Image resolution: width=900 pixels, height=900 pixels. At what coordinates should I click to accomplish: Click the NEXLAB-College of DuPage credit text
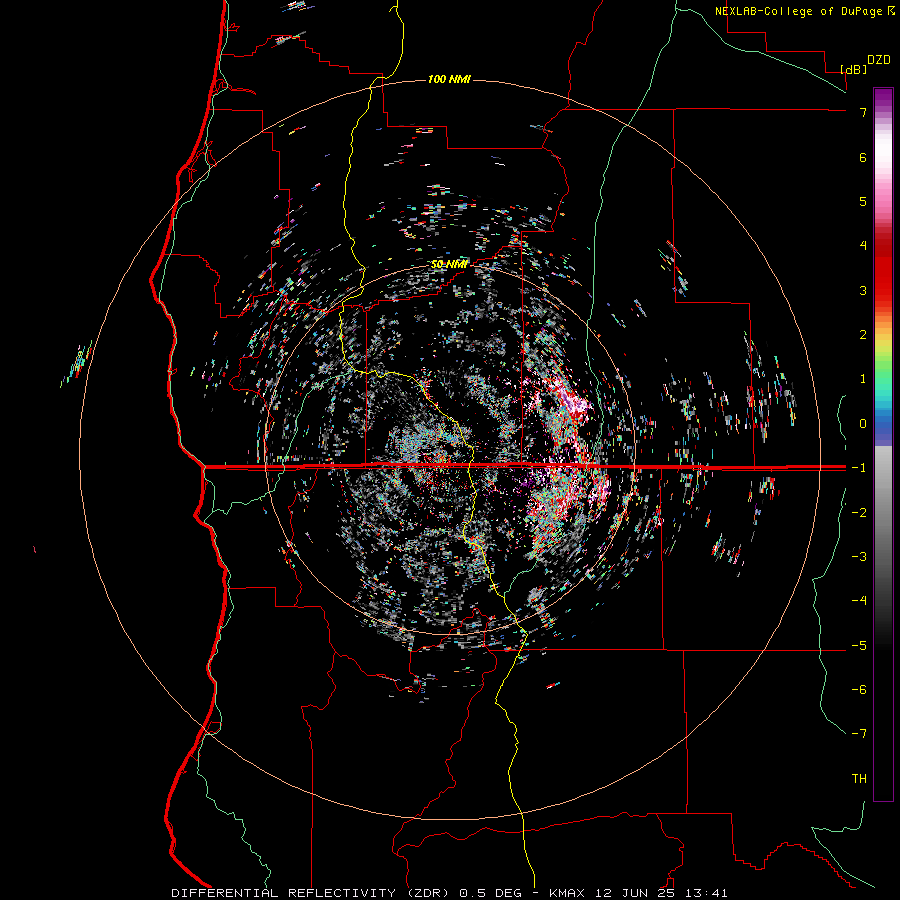pos(800,11)
